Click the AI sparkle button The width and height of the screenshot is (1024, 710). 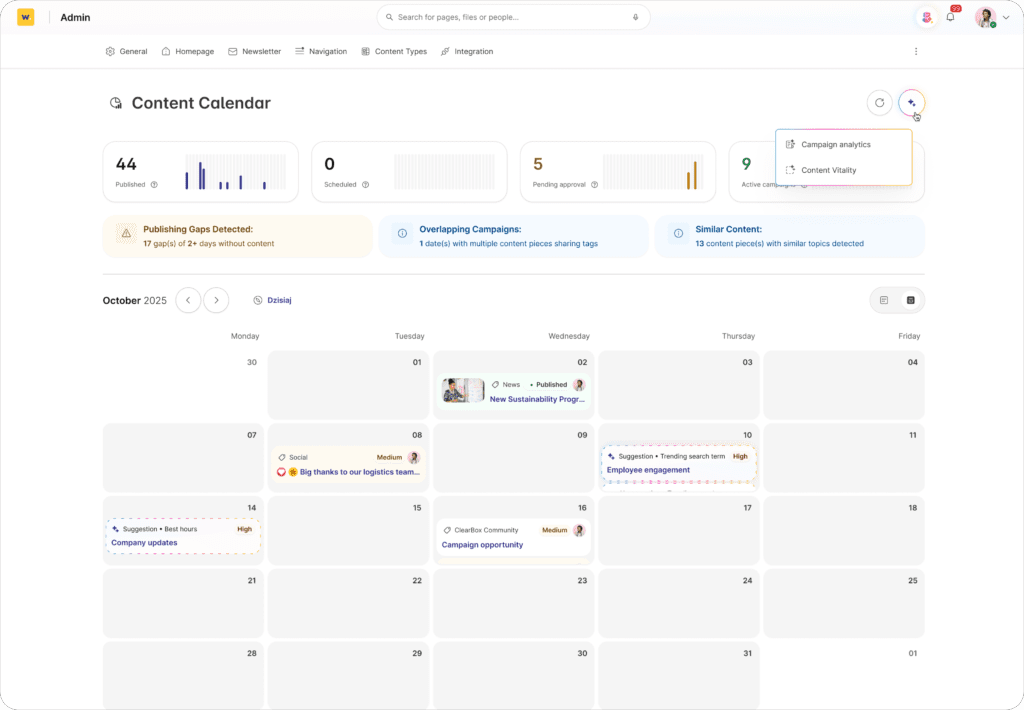click(911, 102)
